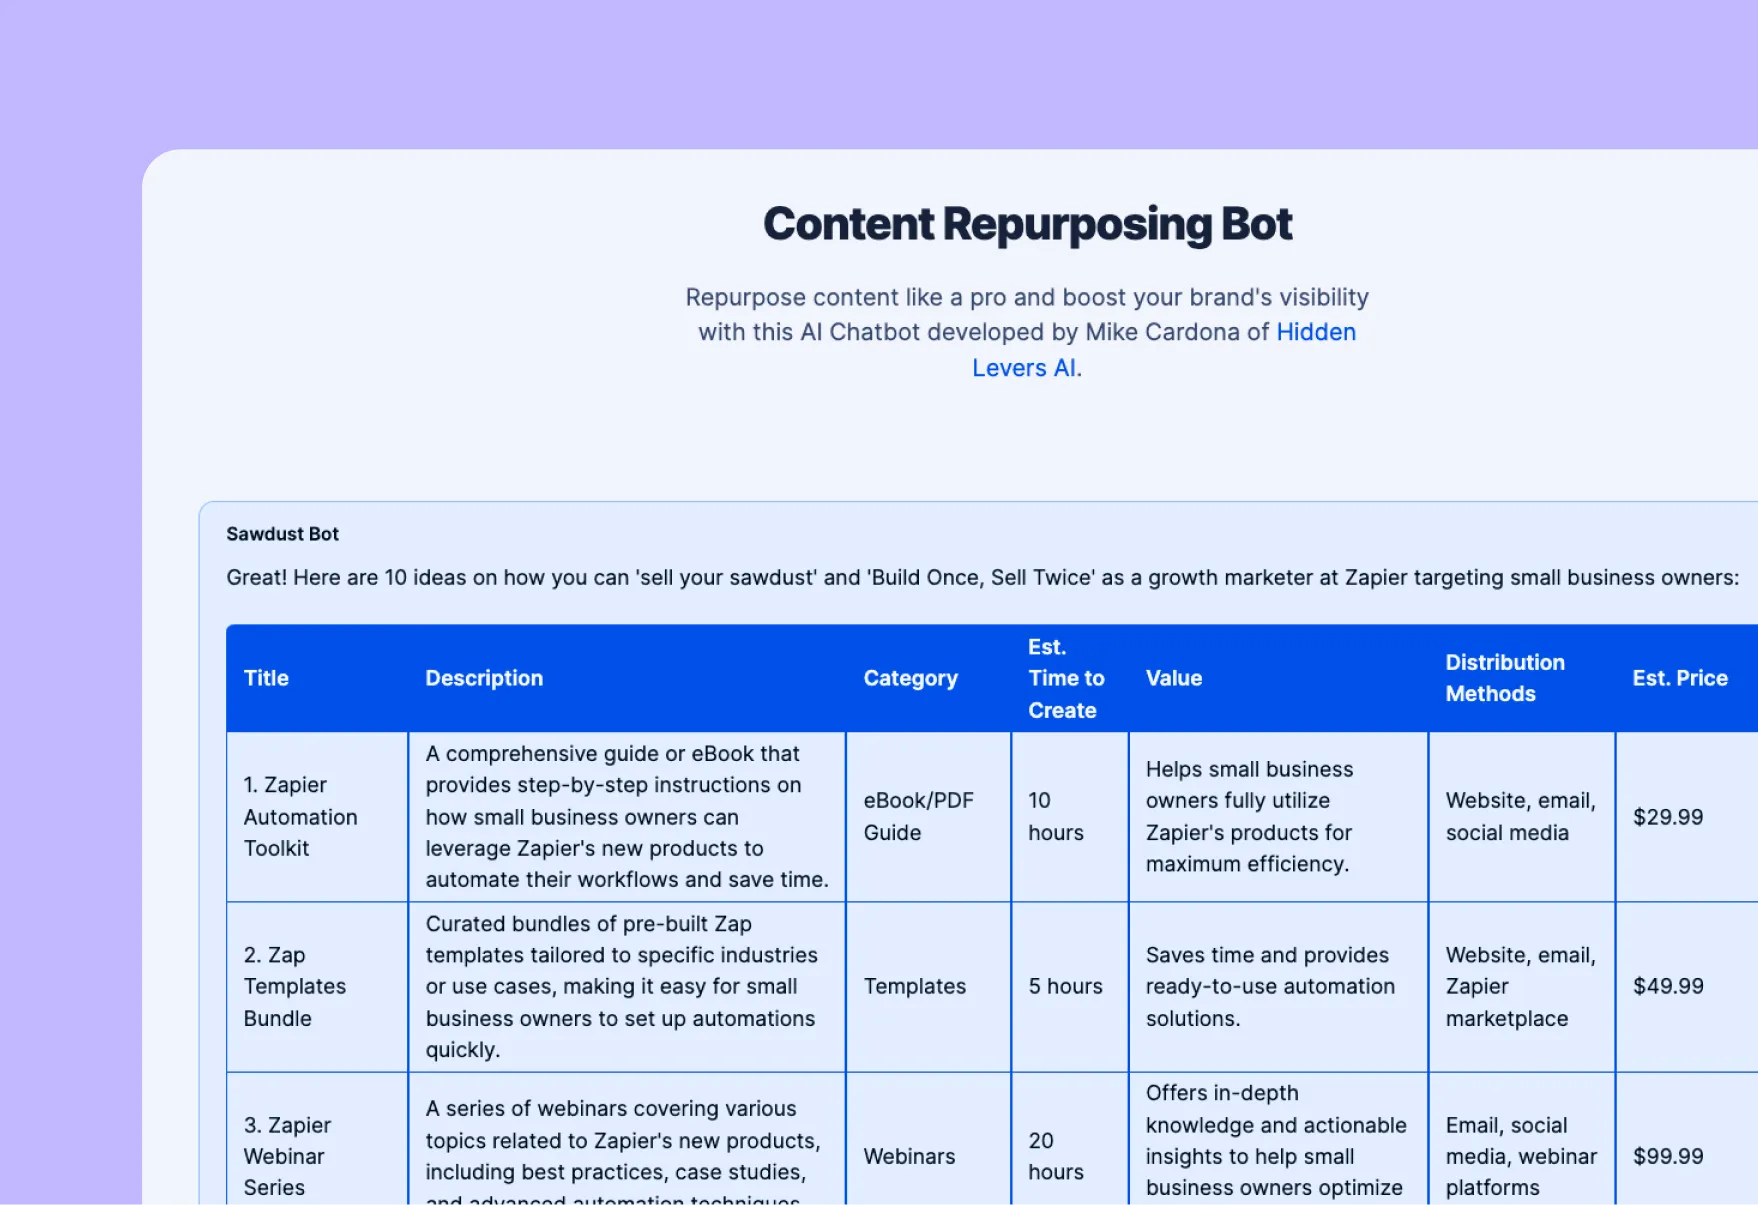Click the 10 hours time estimate cell
Image resolution: width=1758 pixels, height=1205 pixels.
point(1055,817)
